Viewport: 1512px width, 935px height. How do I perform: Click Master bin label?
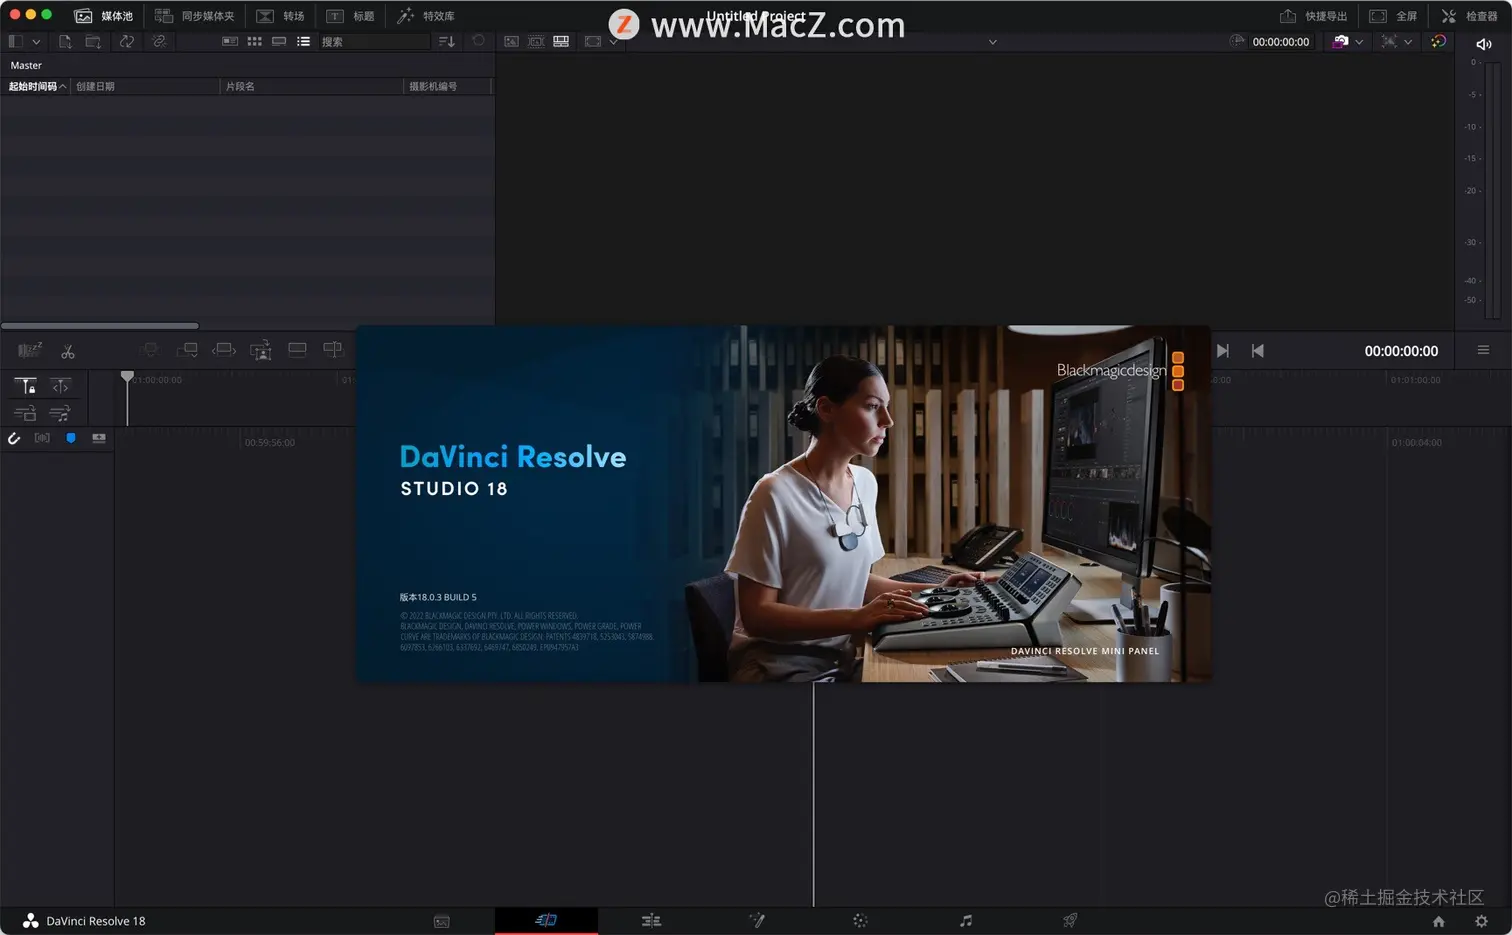click(x=26, y=65)
